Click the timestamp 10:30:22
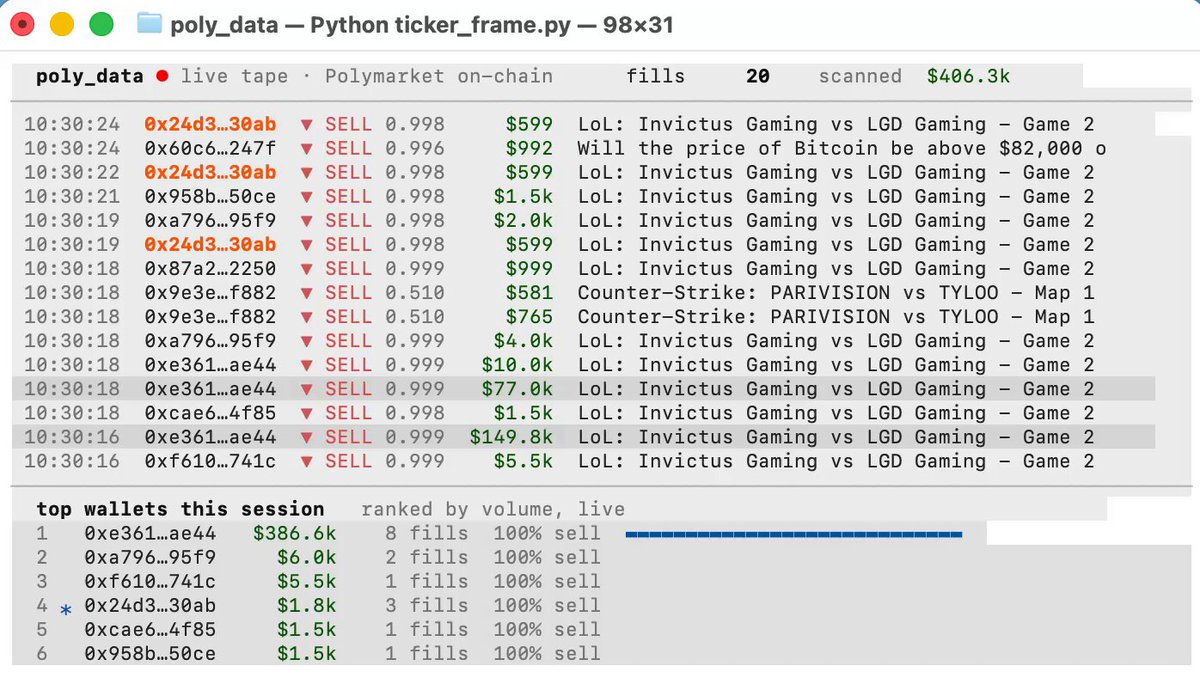The height and width of the screenshot is (684, 1200). point(72,173)
